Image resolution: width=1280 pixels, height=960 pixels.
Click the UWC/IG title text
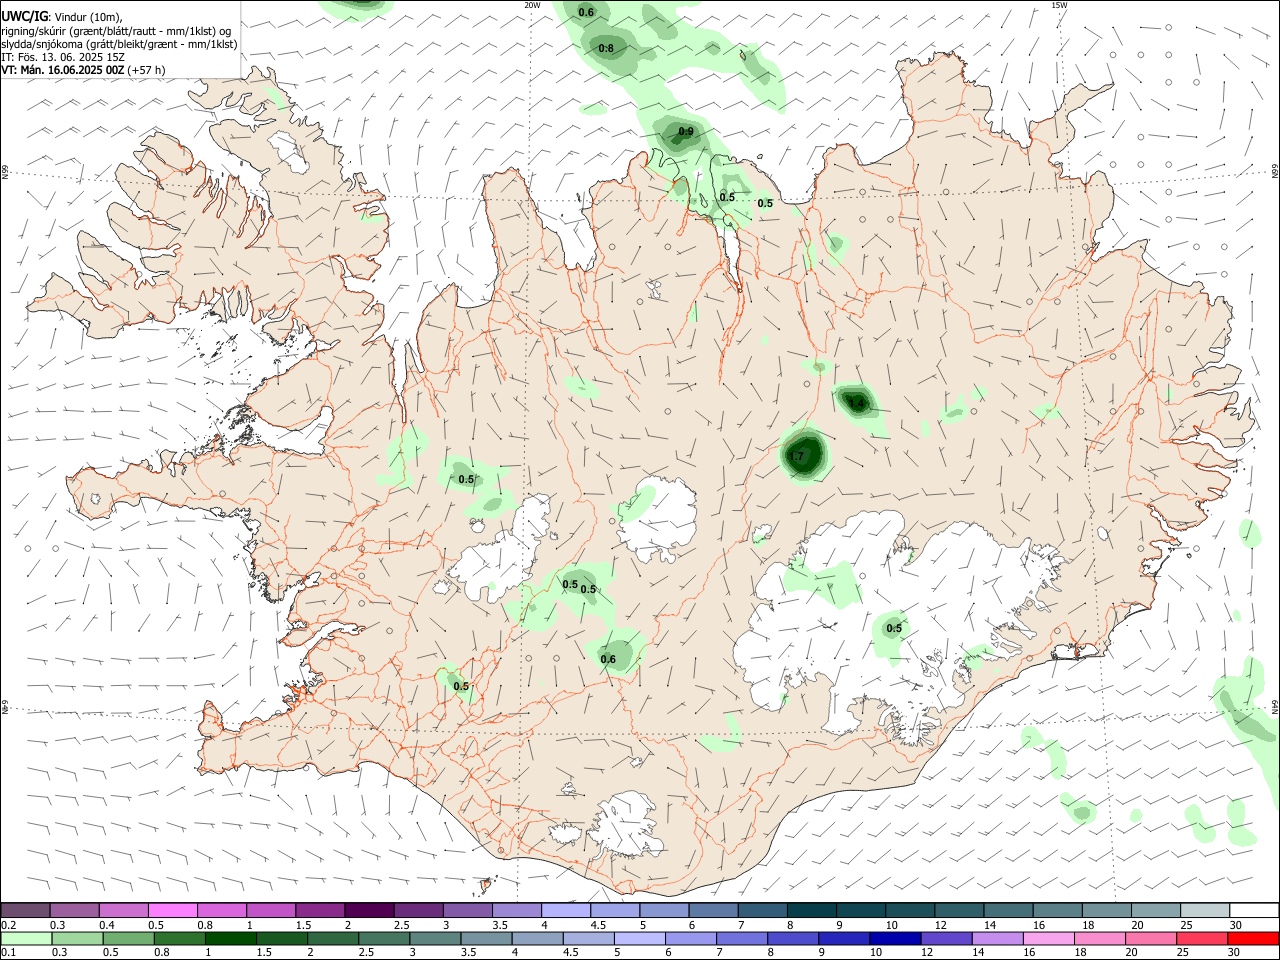(x=24, y=17)
